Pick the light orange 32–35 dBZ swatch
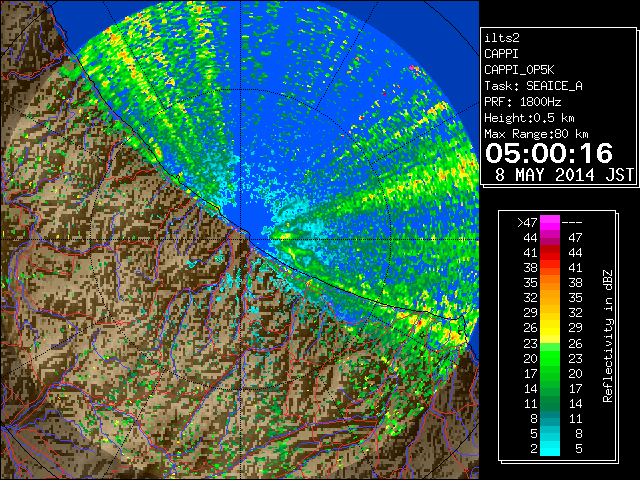 (550, 298)
